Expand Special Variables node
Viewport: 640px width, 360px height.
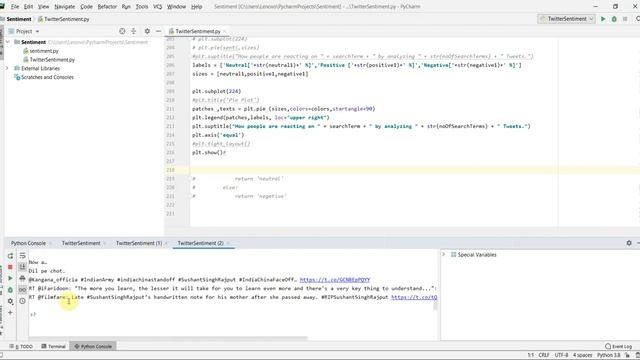click(444, 255)
